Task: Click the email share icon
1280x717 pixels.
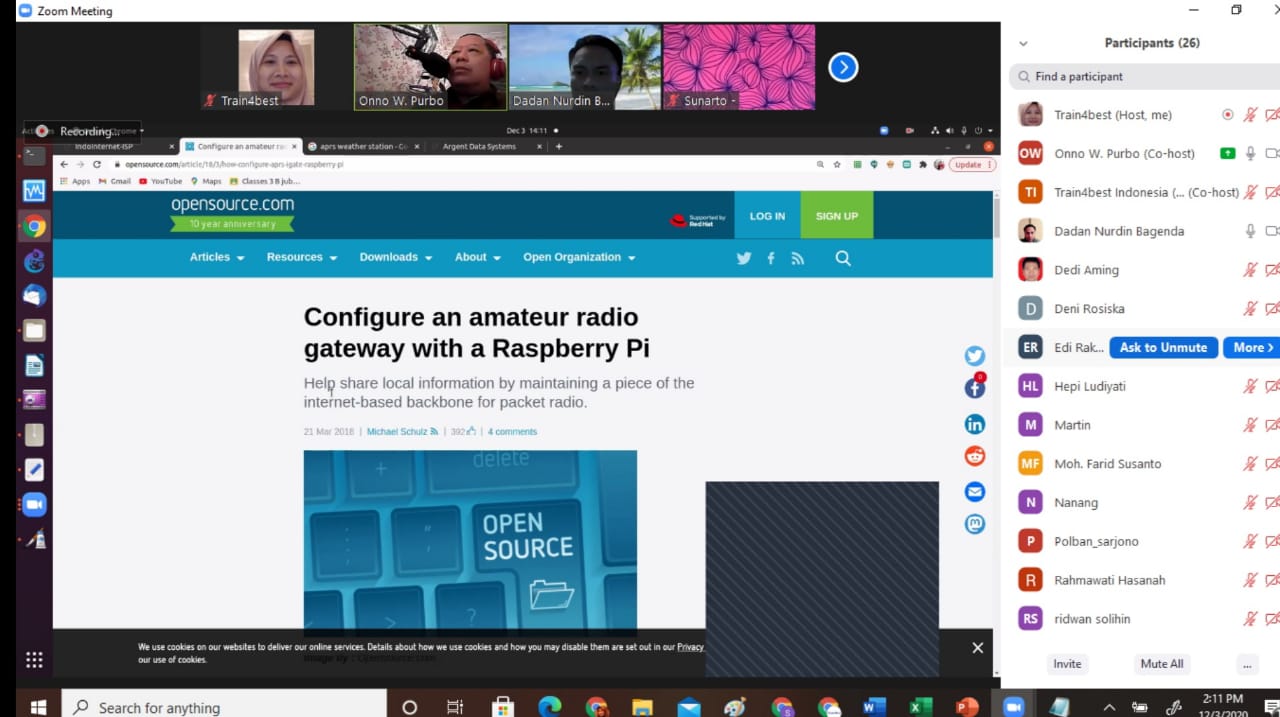Action: click(975, 491)
